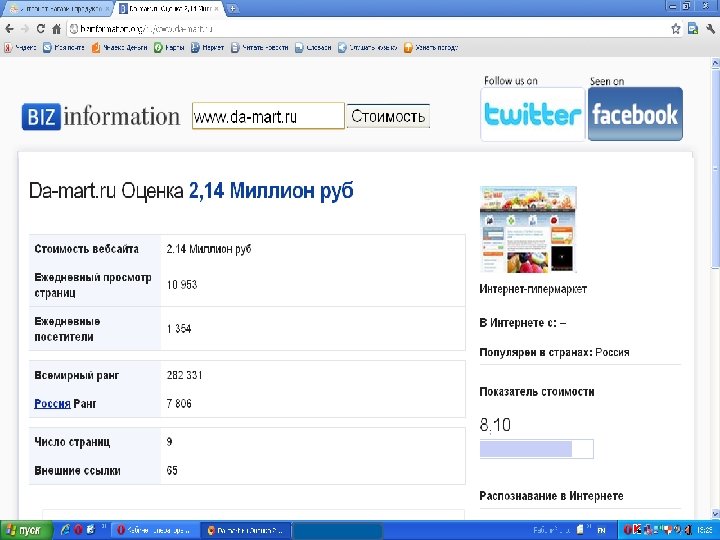
Task: Follow the Россия link in rank table
Action: 52,404
